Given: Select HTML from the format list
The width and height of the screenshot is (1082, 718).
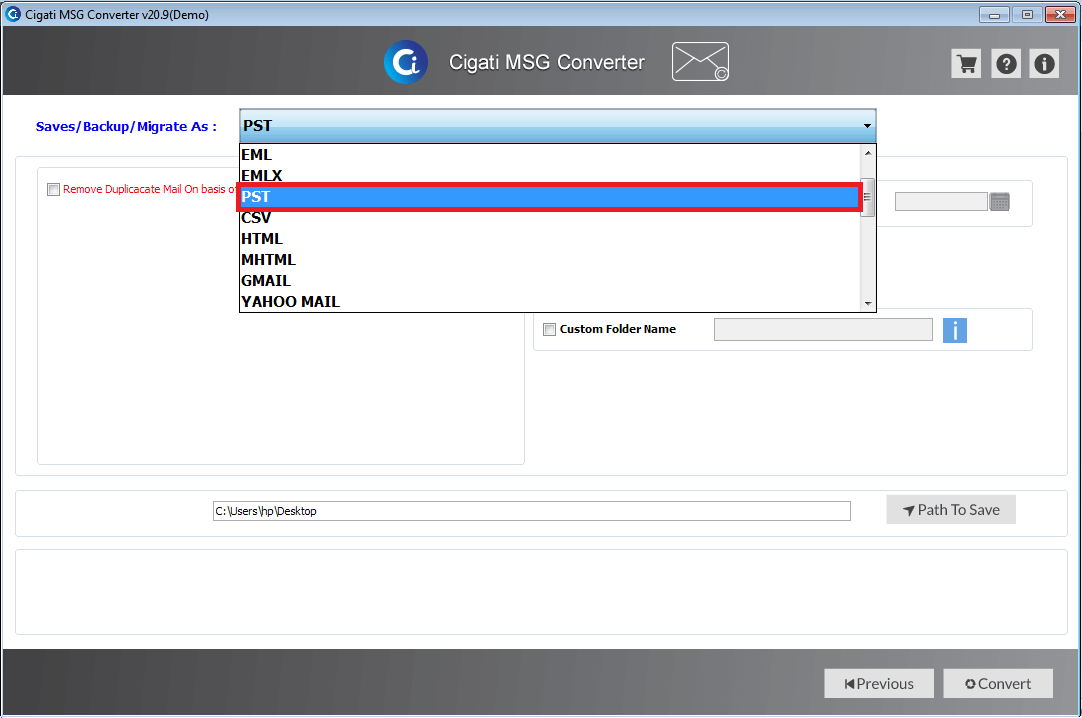Looking at the screenshot, I should click(x=550, y=239).
